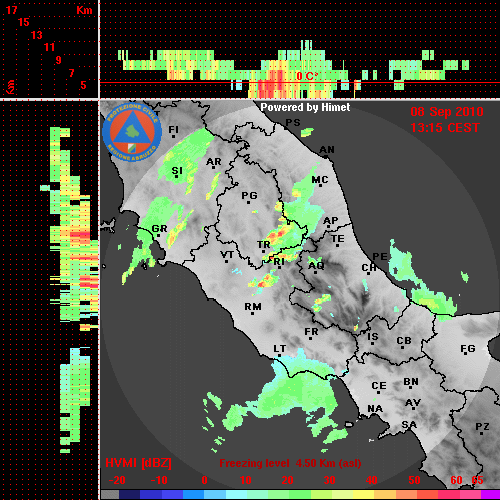Select the GR city label

(x=159, y=229)
